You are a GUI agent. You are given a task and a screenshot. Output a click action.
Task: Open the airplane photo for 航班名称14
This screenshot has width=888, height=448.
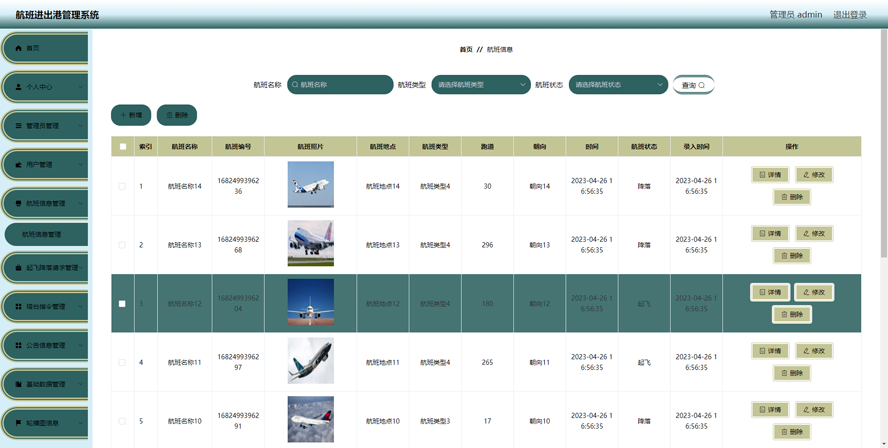pyautogui.click(x=310, y=185)
